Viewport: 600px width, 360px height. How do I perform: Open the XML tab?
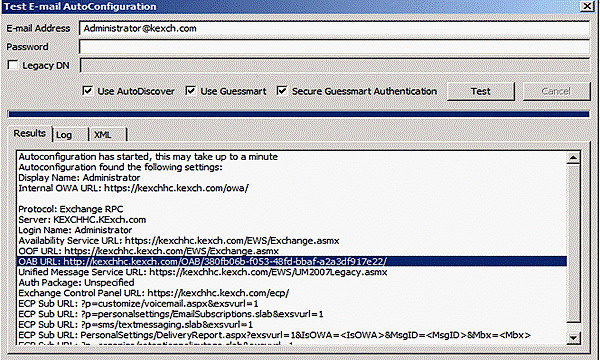click(x=108, y=135)
